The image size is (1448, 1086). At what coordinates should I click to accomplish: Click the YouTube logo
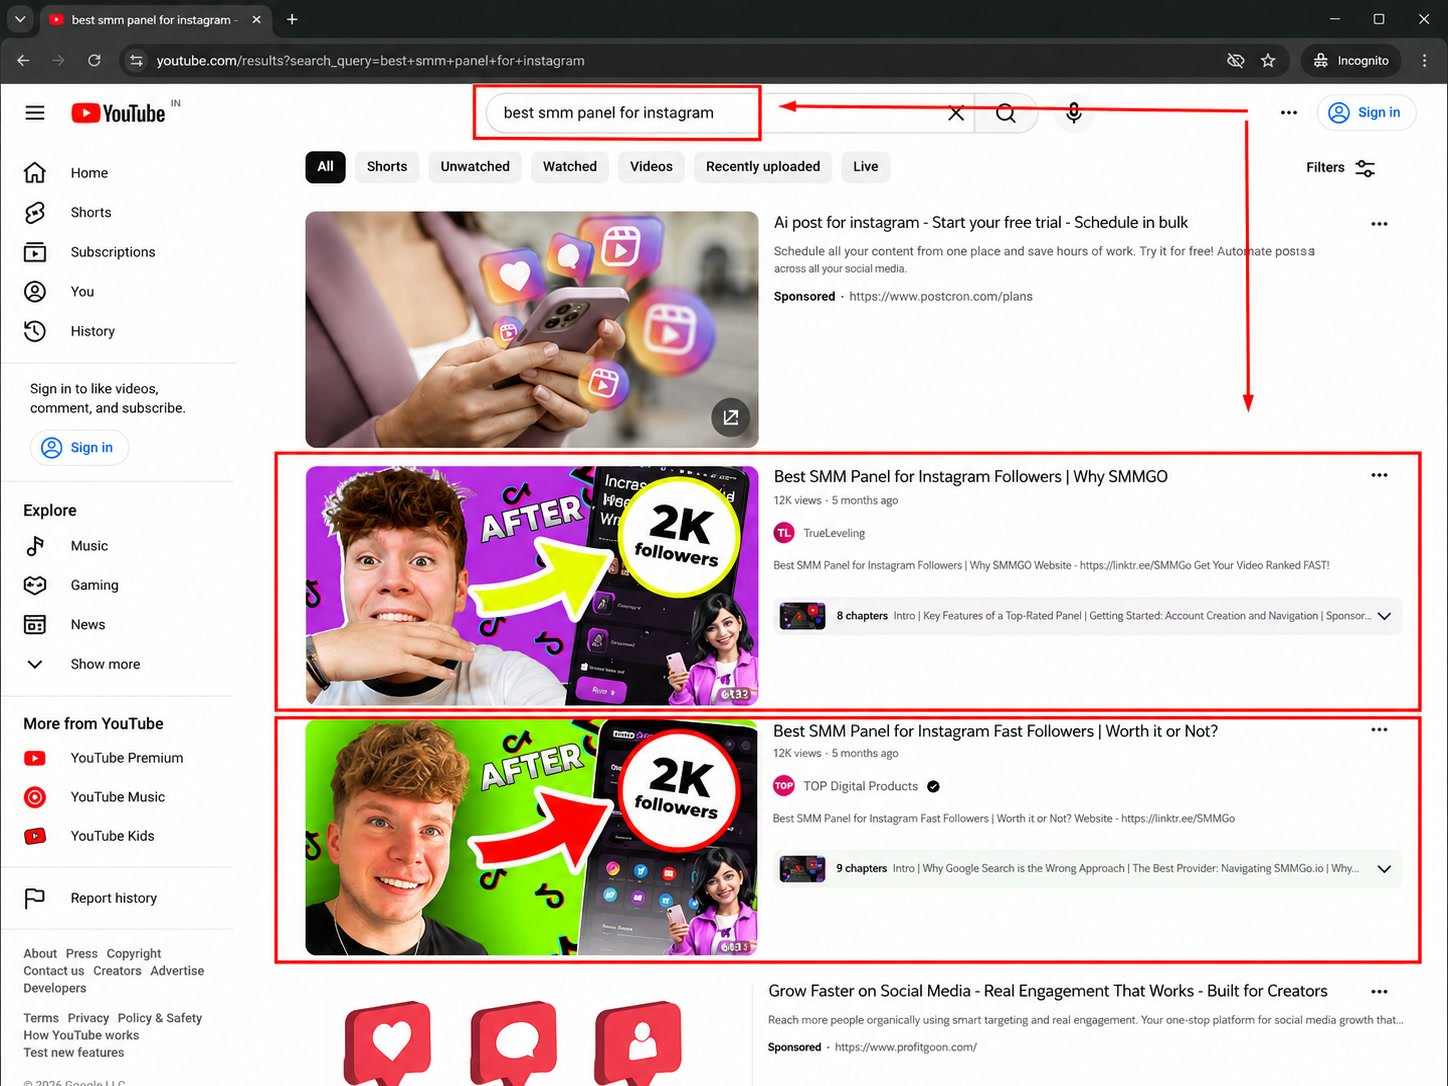coord(118,113)
